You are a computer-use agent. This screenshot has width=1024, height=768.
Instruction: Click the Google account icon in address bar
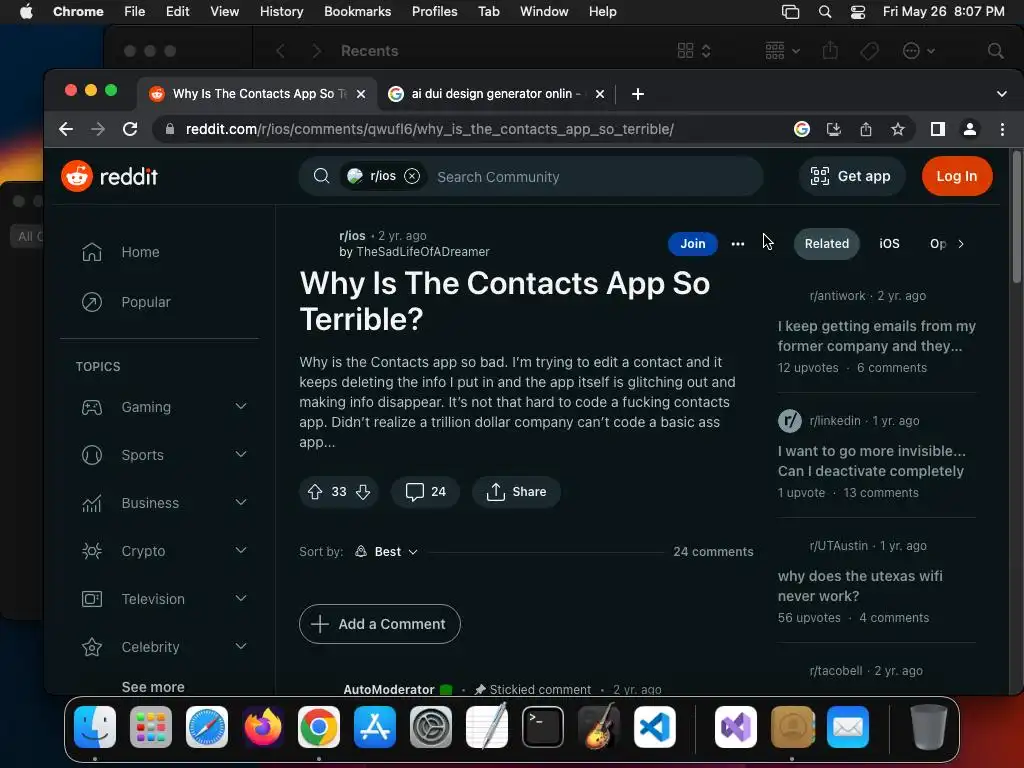click(801, 129)
